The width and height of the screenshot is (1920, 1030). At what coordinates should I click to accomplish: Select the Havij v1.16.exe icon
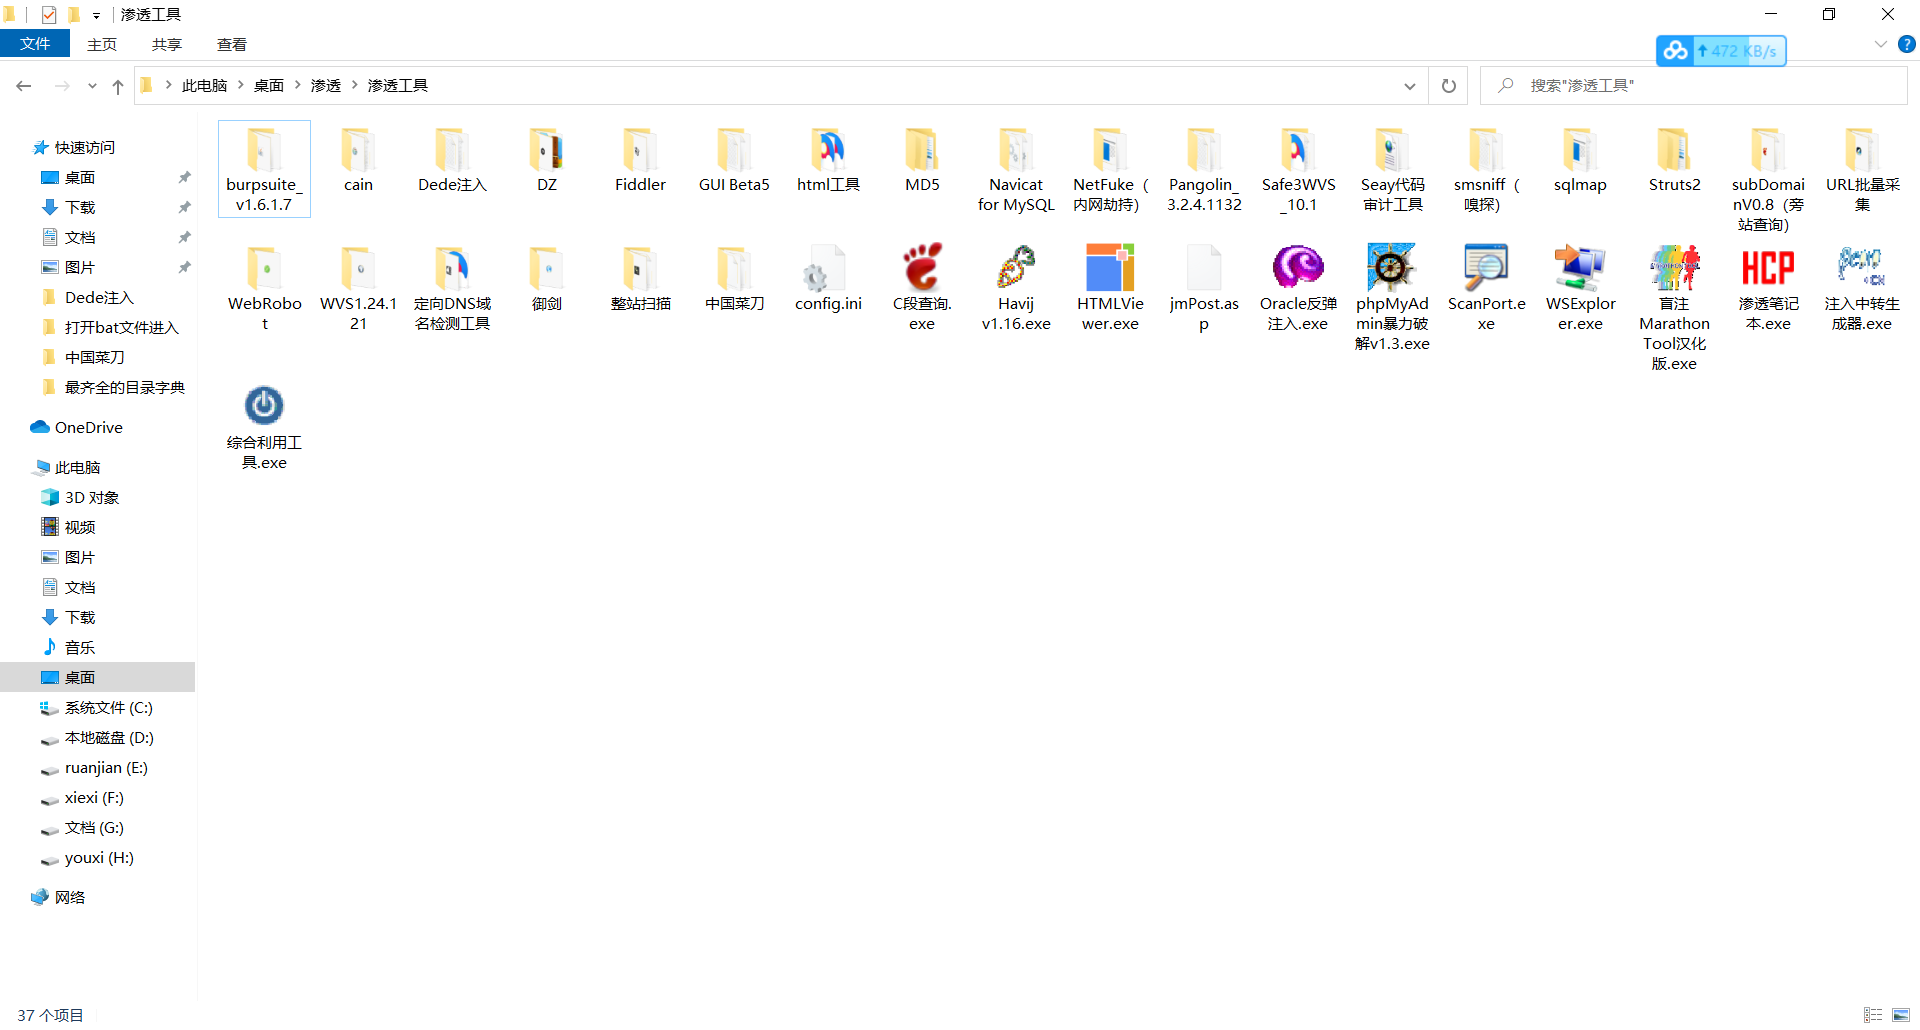[x=1016, y=268]
